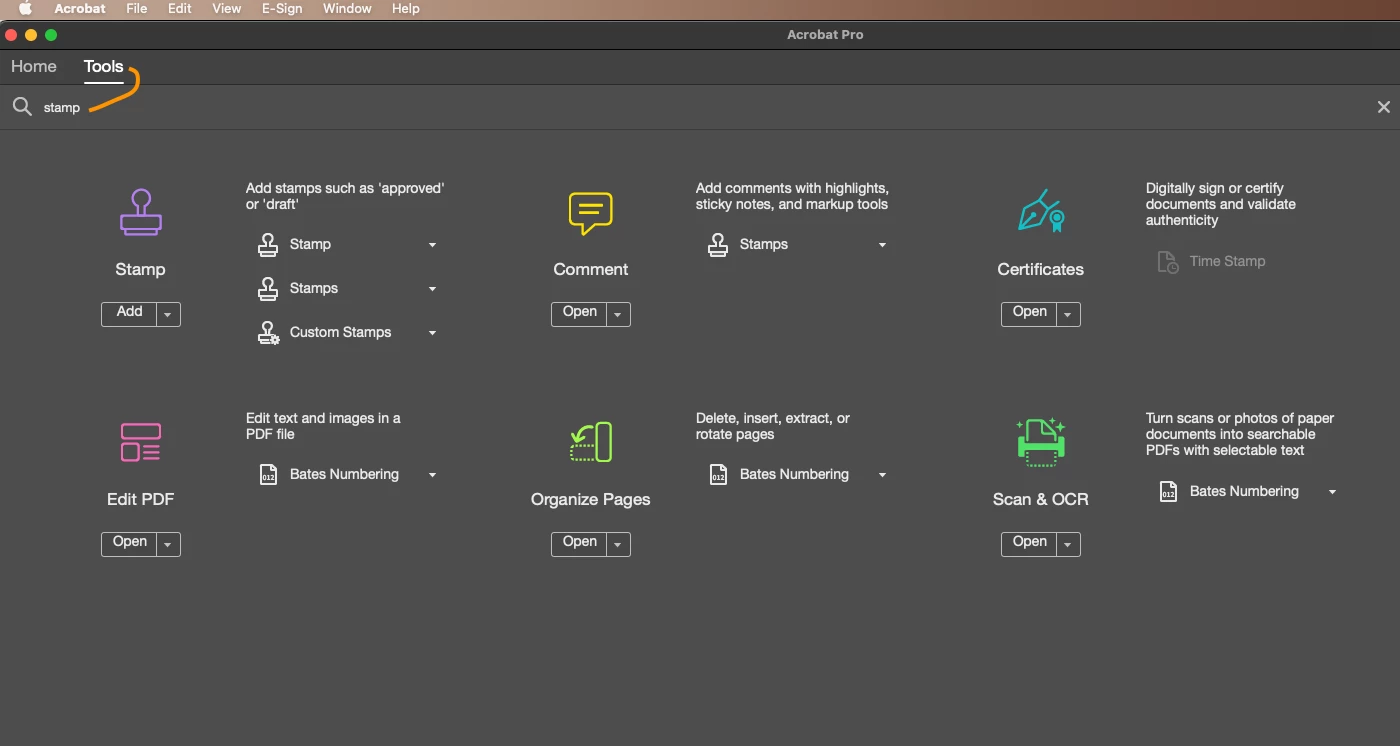Image resolution: width=1400 pixels, height=746 pixels.
Task: Open the Comment Open button's dropdown arrow
Action: [x=619, y=314]
